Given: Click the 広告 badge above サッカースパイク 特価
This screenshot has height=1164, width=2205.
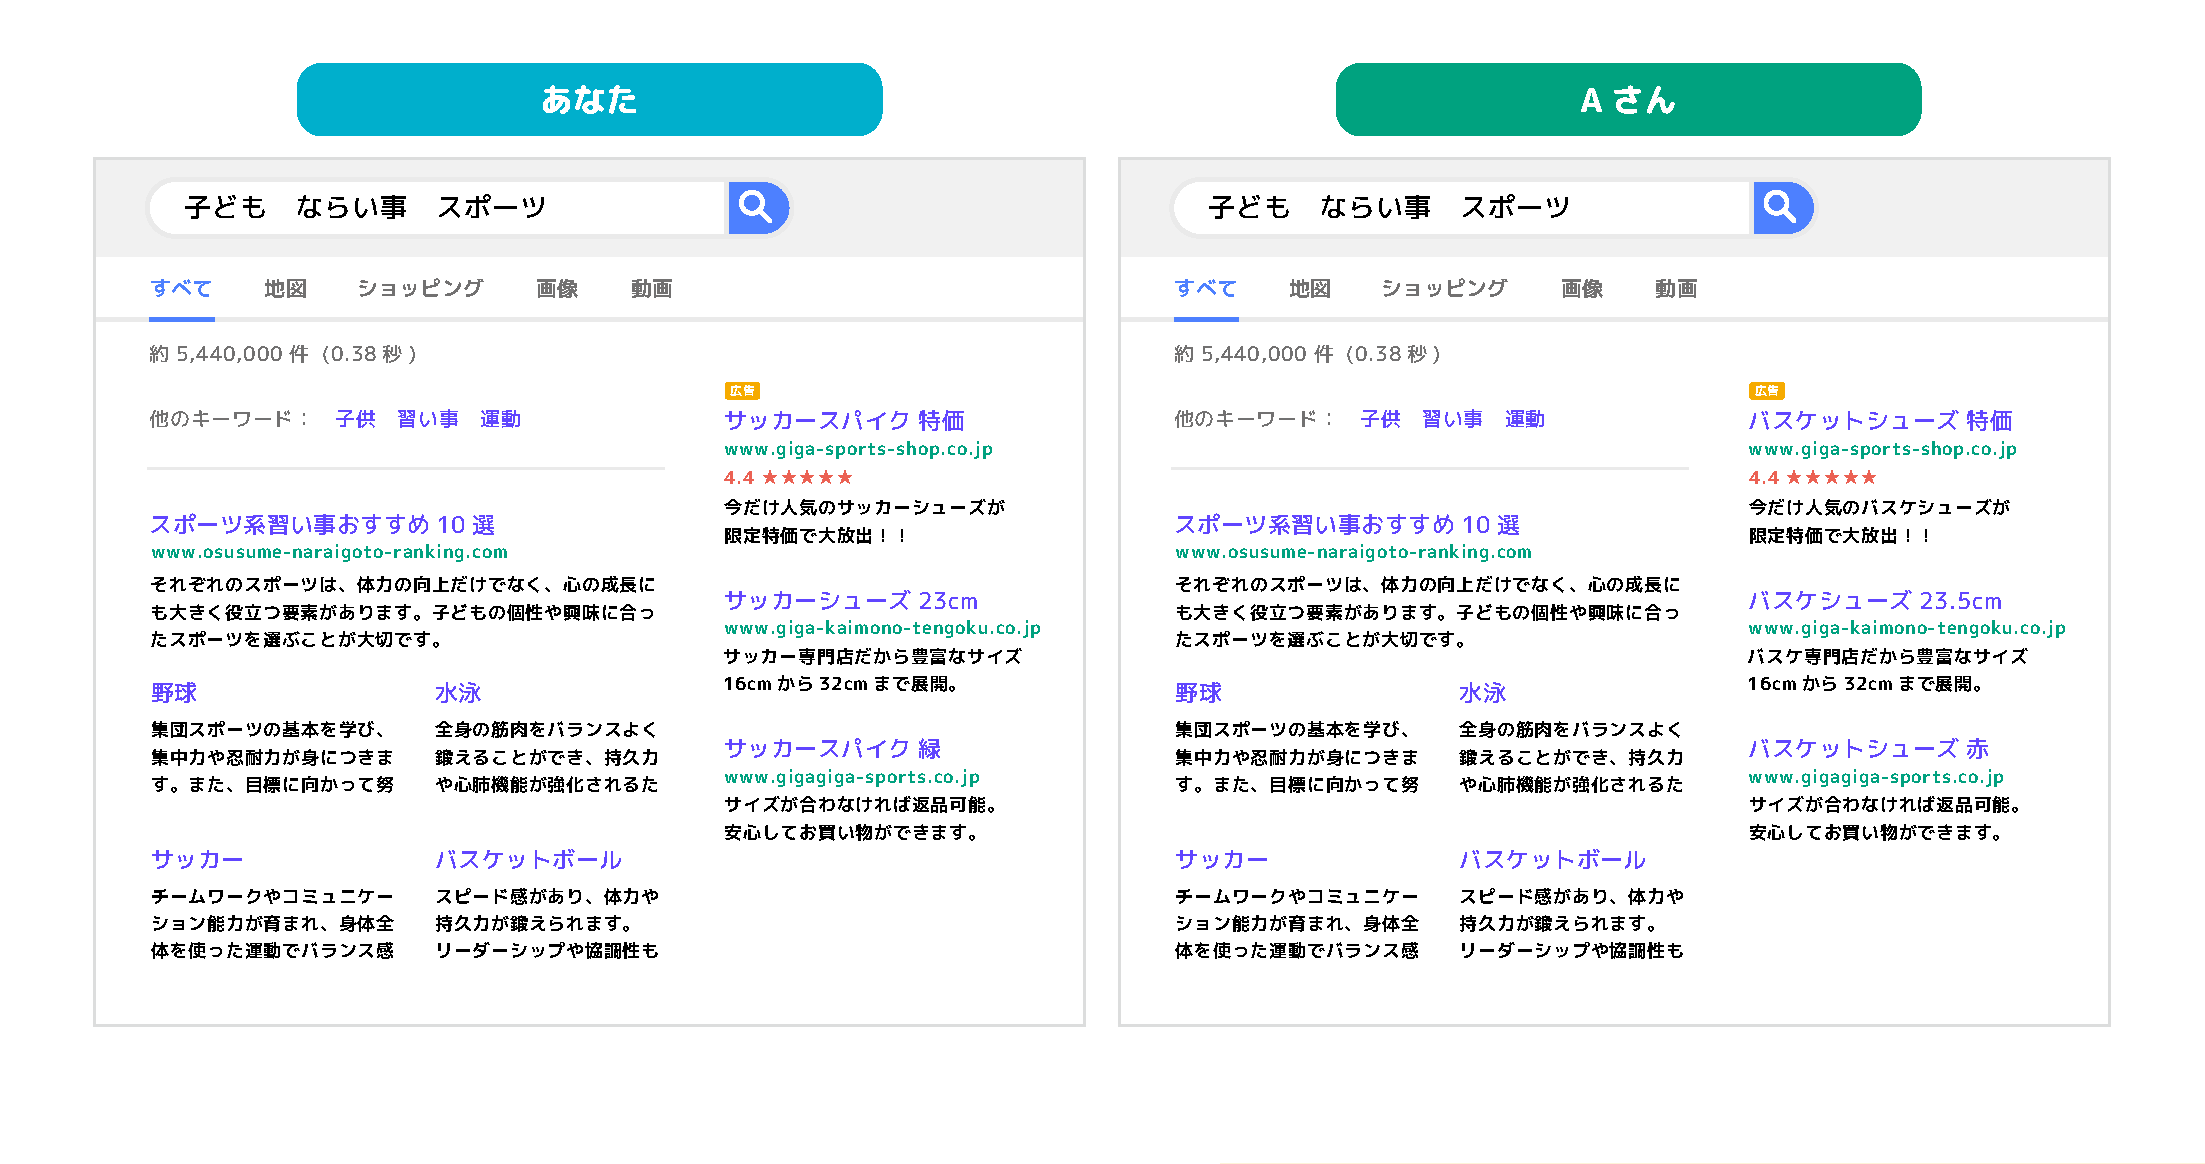Looking at the screenshot, I should 741,390.
